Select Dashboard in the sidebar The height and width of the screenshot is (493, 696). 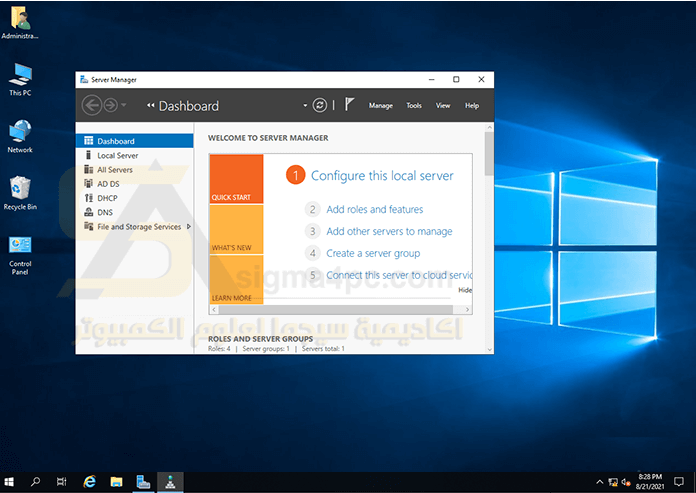pos(134,141)
